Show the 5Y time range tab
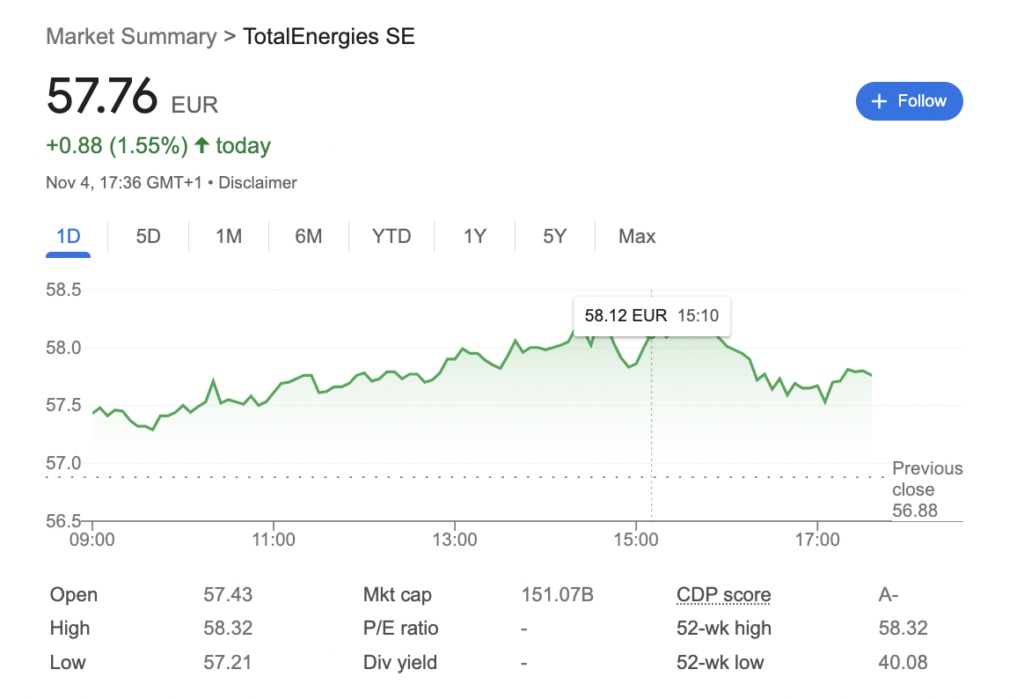1024x699 pixels. click(x=555, y=236)
